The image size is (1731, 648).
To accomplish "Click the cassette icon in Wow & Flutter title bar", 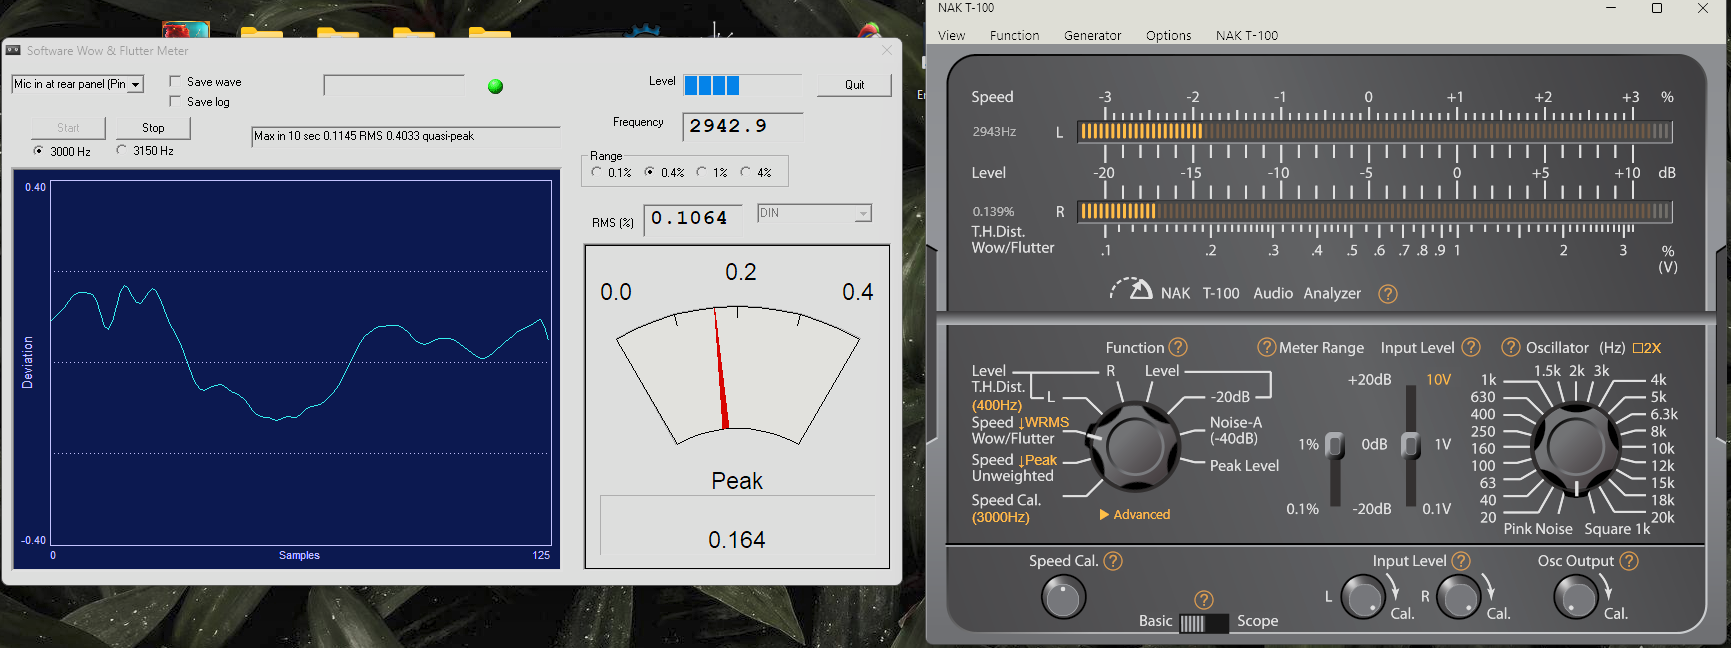I will tap(13, 50).
